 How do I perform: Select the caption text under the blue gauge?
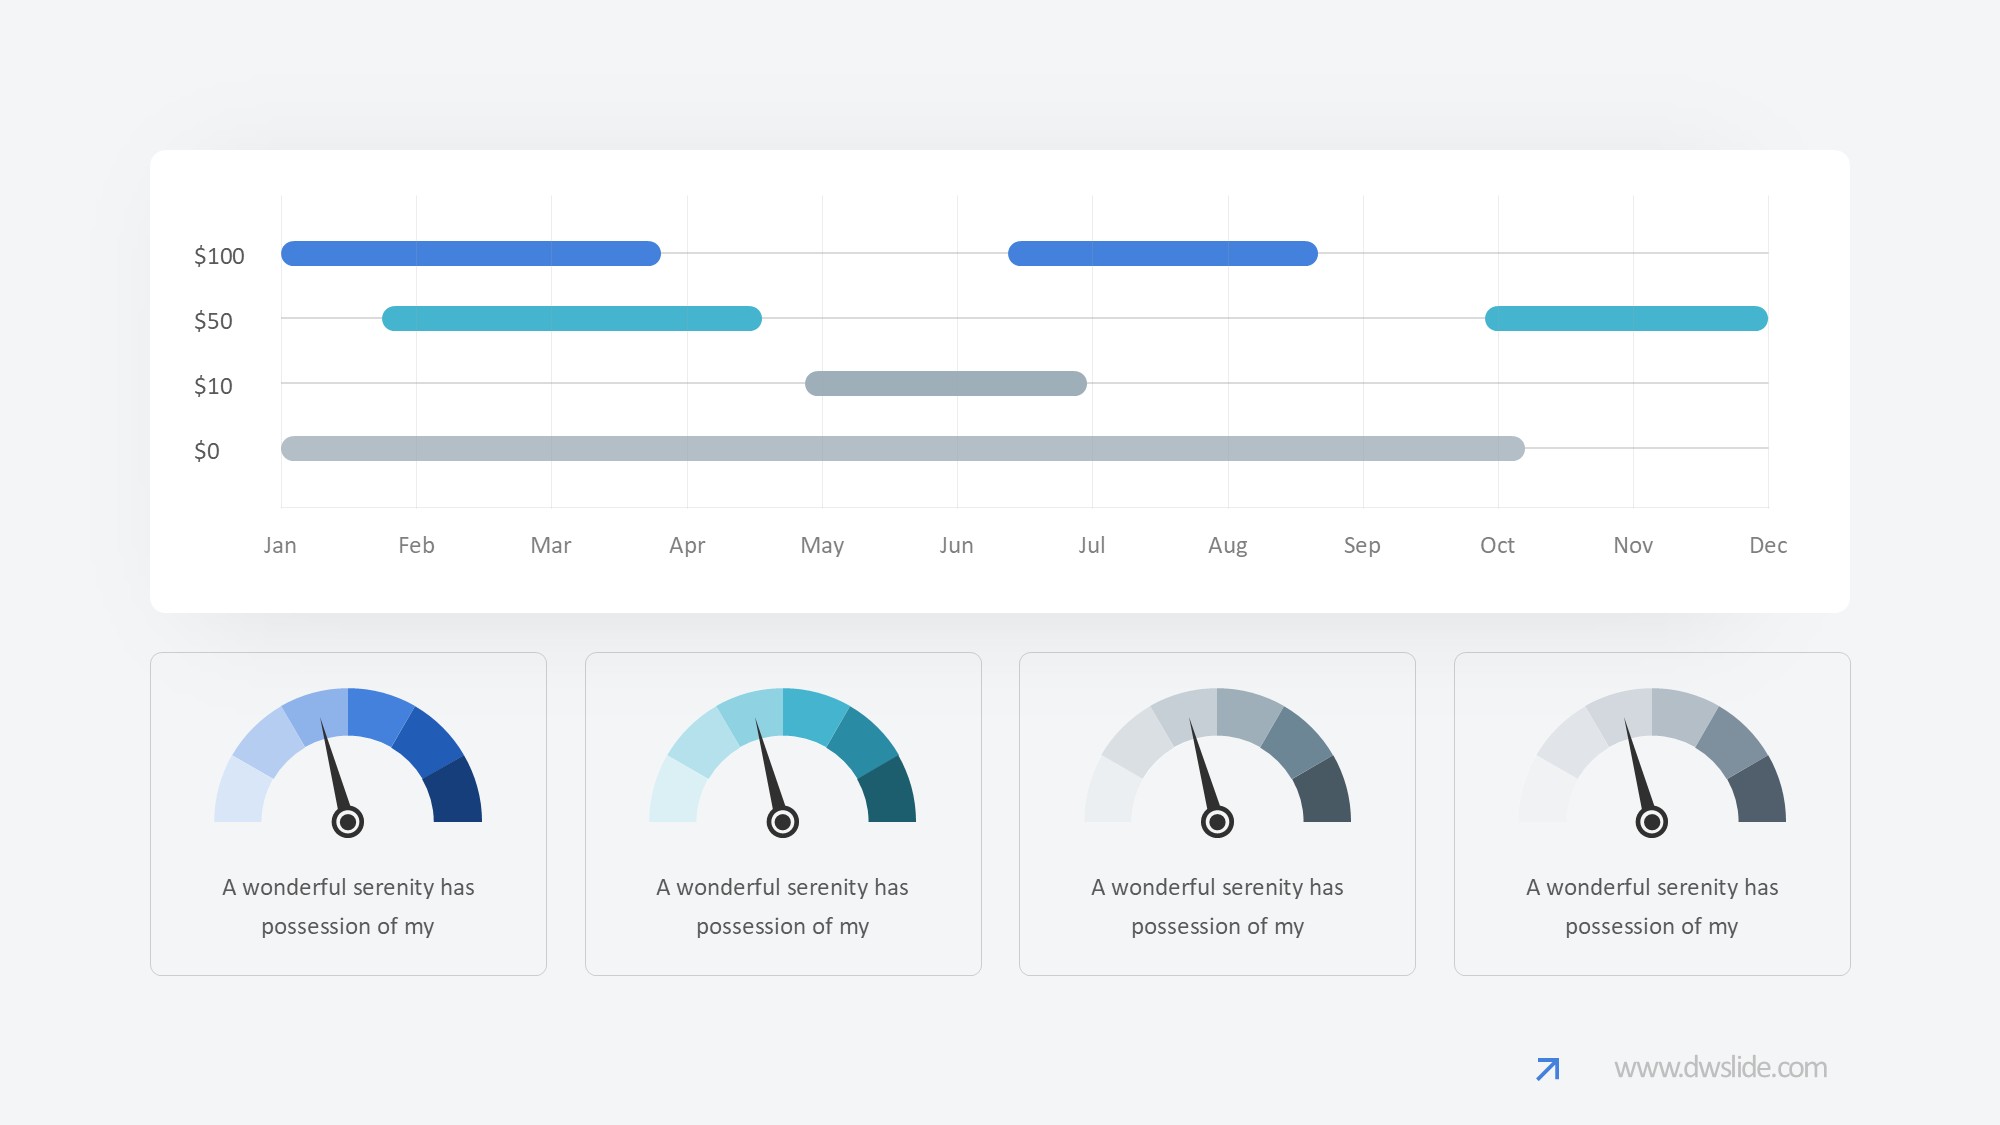[348, 906]
